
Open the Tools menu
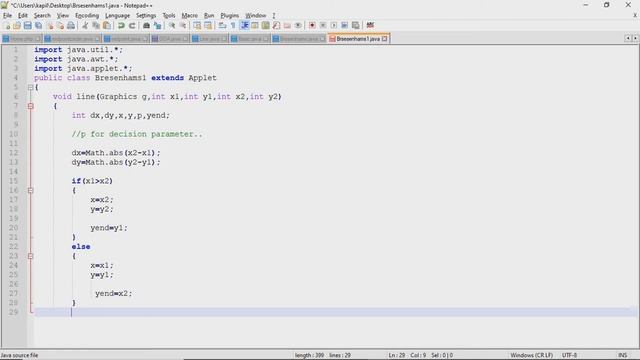[x=169, y=16]
